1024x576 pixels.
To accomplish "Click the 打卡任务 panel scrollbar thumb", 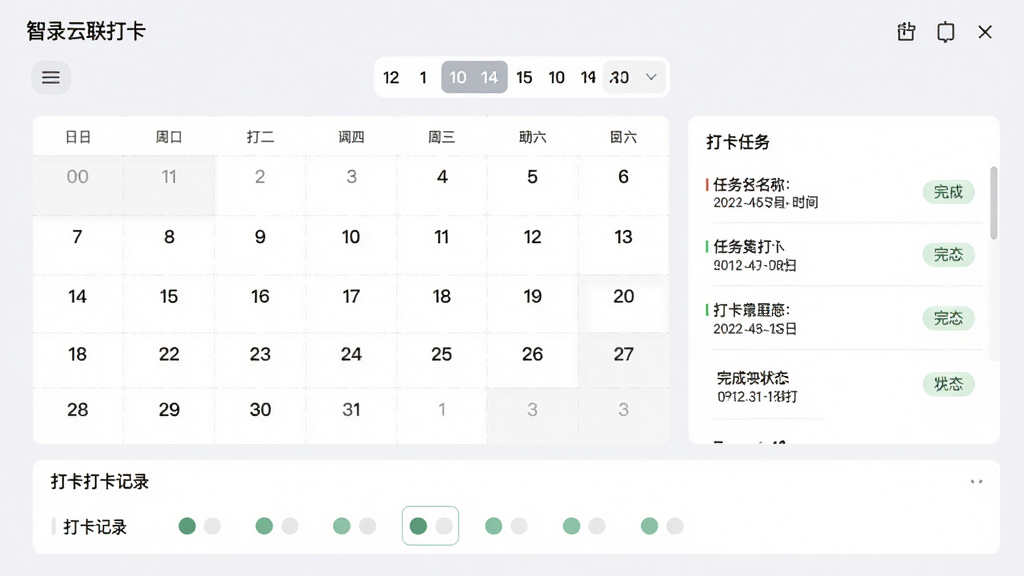I will point(993,202).
